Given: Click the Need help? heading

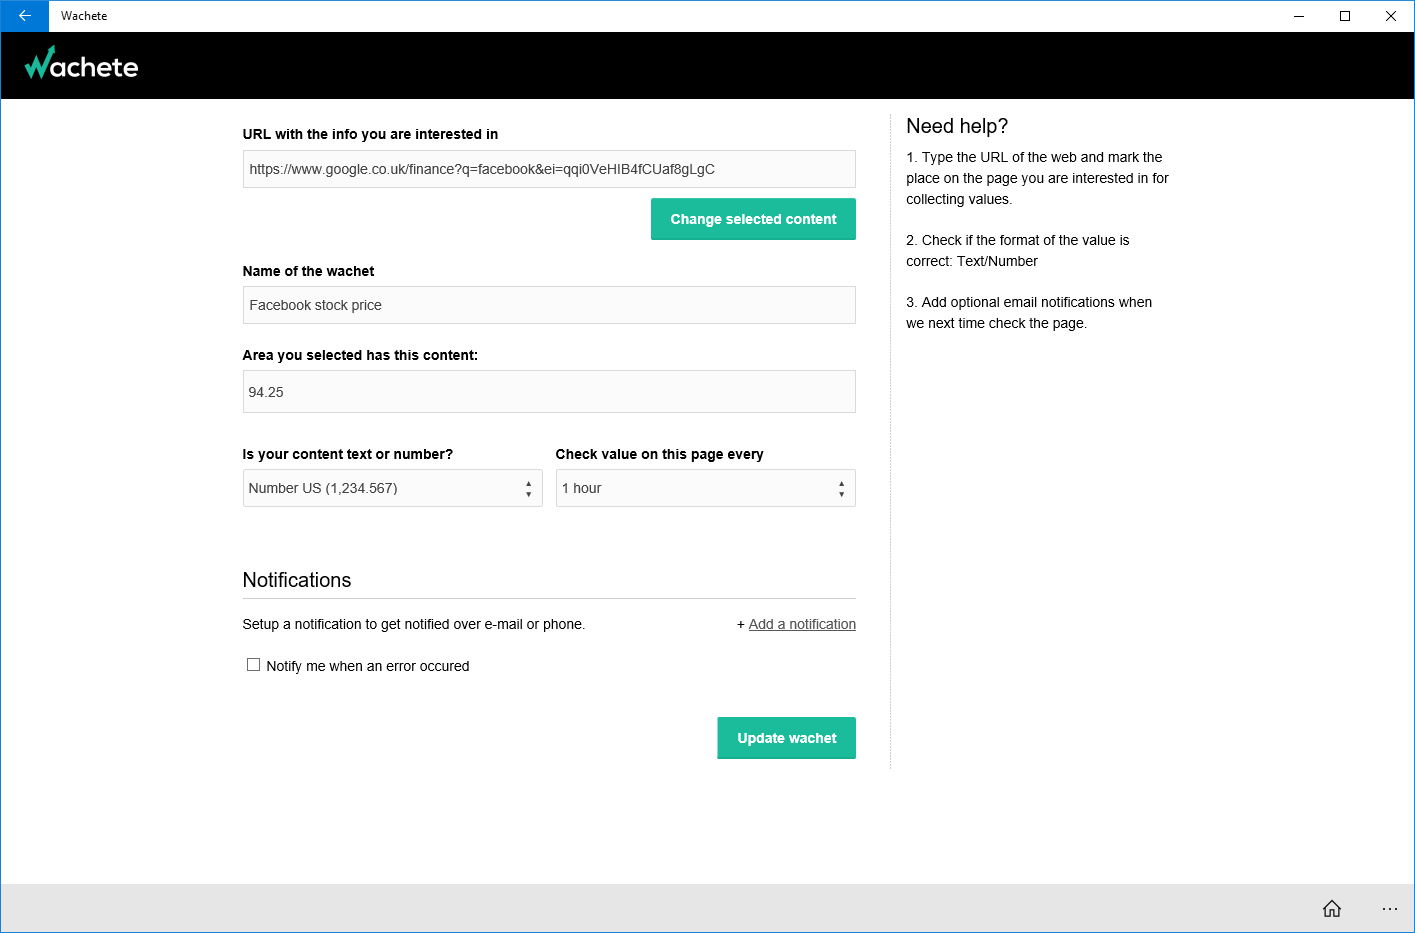Looking at the screenshot, I should pyautogui.click(x=957, y=126).
